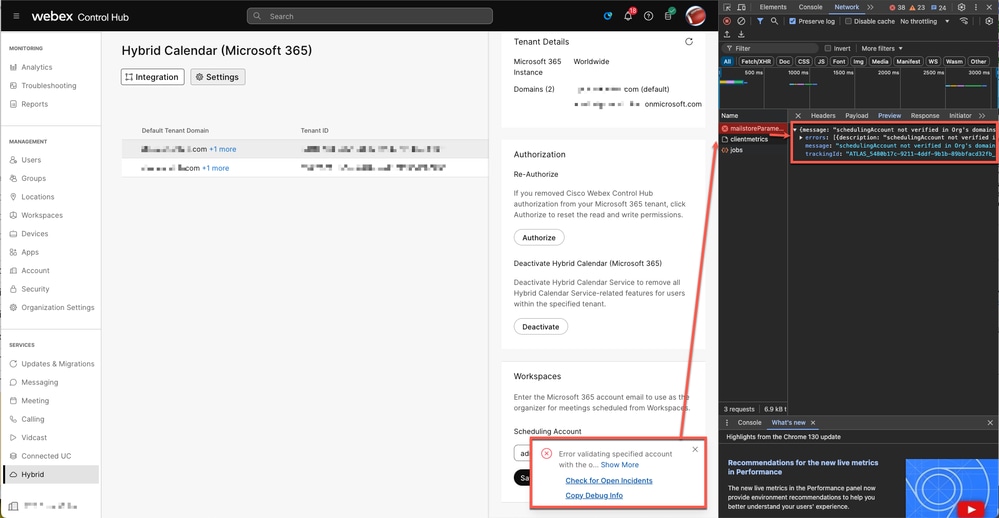This screenshot has width=999, height=518.
Task: Click Copy Debug Info link
Action: click(x=594, y=495)
